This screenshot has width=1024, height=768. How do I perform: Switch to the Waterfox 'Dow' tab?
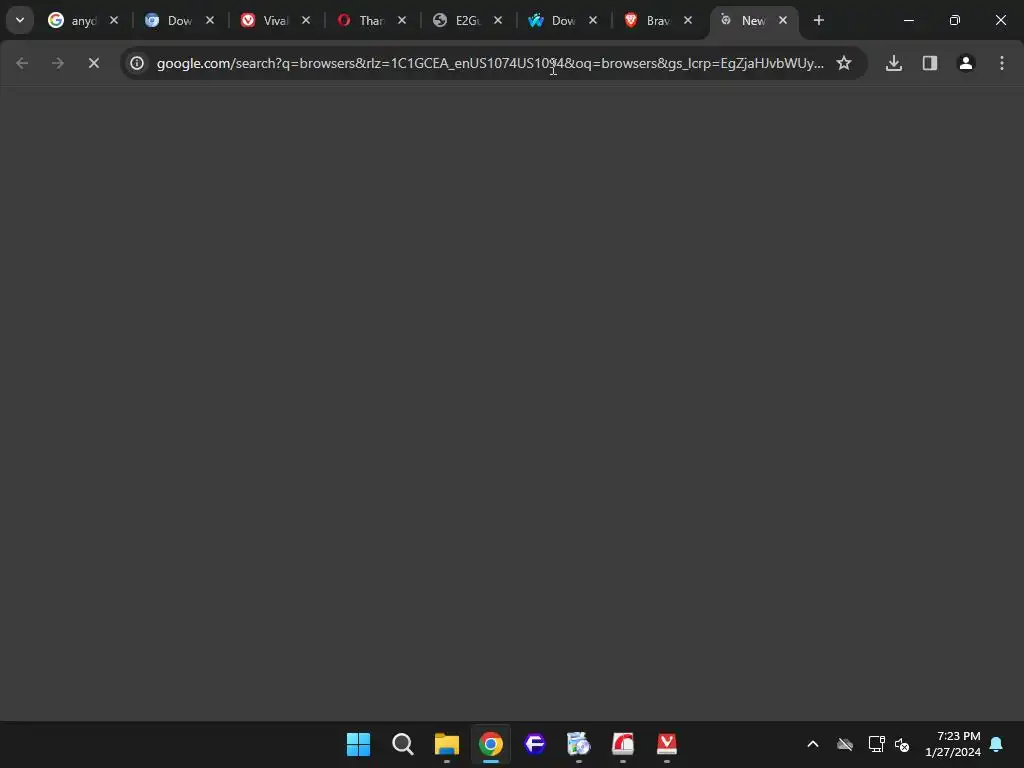click(x=552, y=20)
